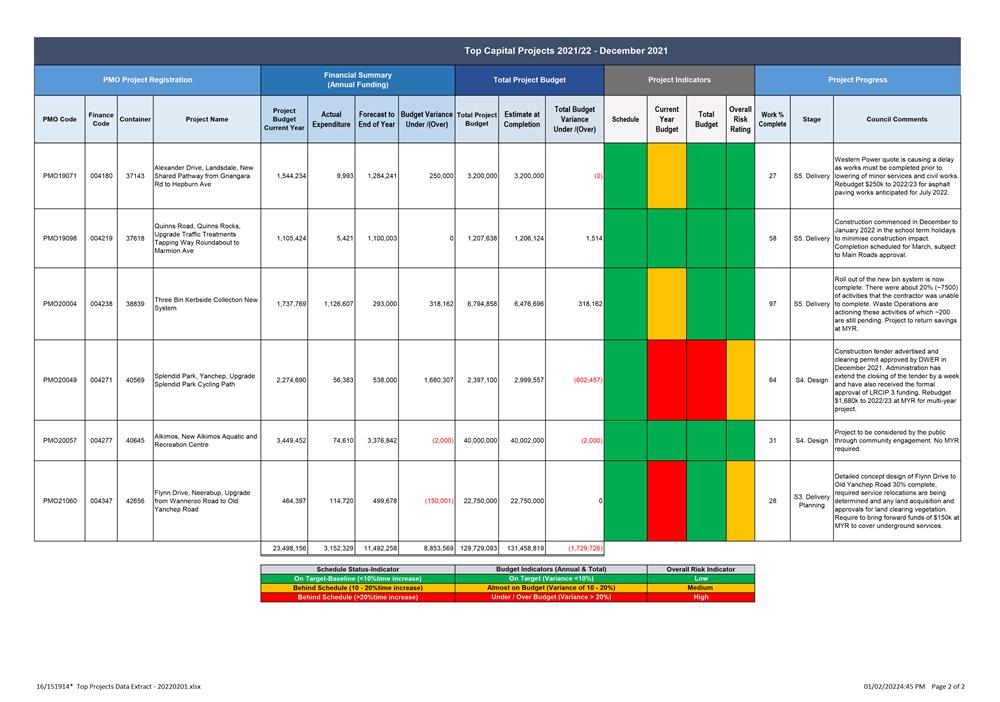Select the 'Project to be considered by the public' comment
1000x702 pixels.
pos(896,441)
